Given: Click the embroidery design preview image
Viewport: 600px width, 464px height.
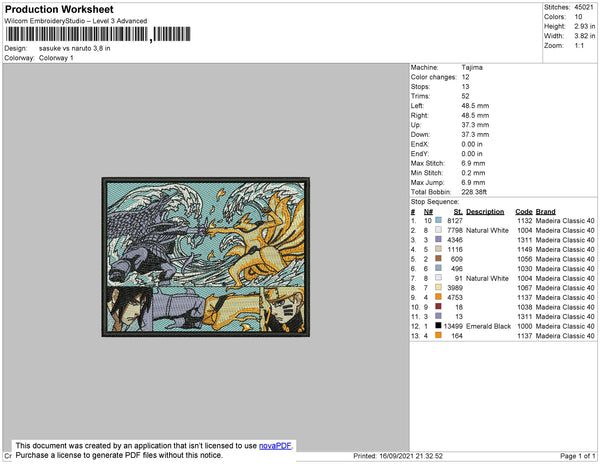Looking at the screenshot, I should pyautogui.click(x=205, y=257).
